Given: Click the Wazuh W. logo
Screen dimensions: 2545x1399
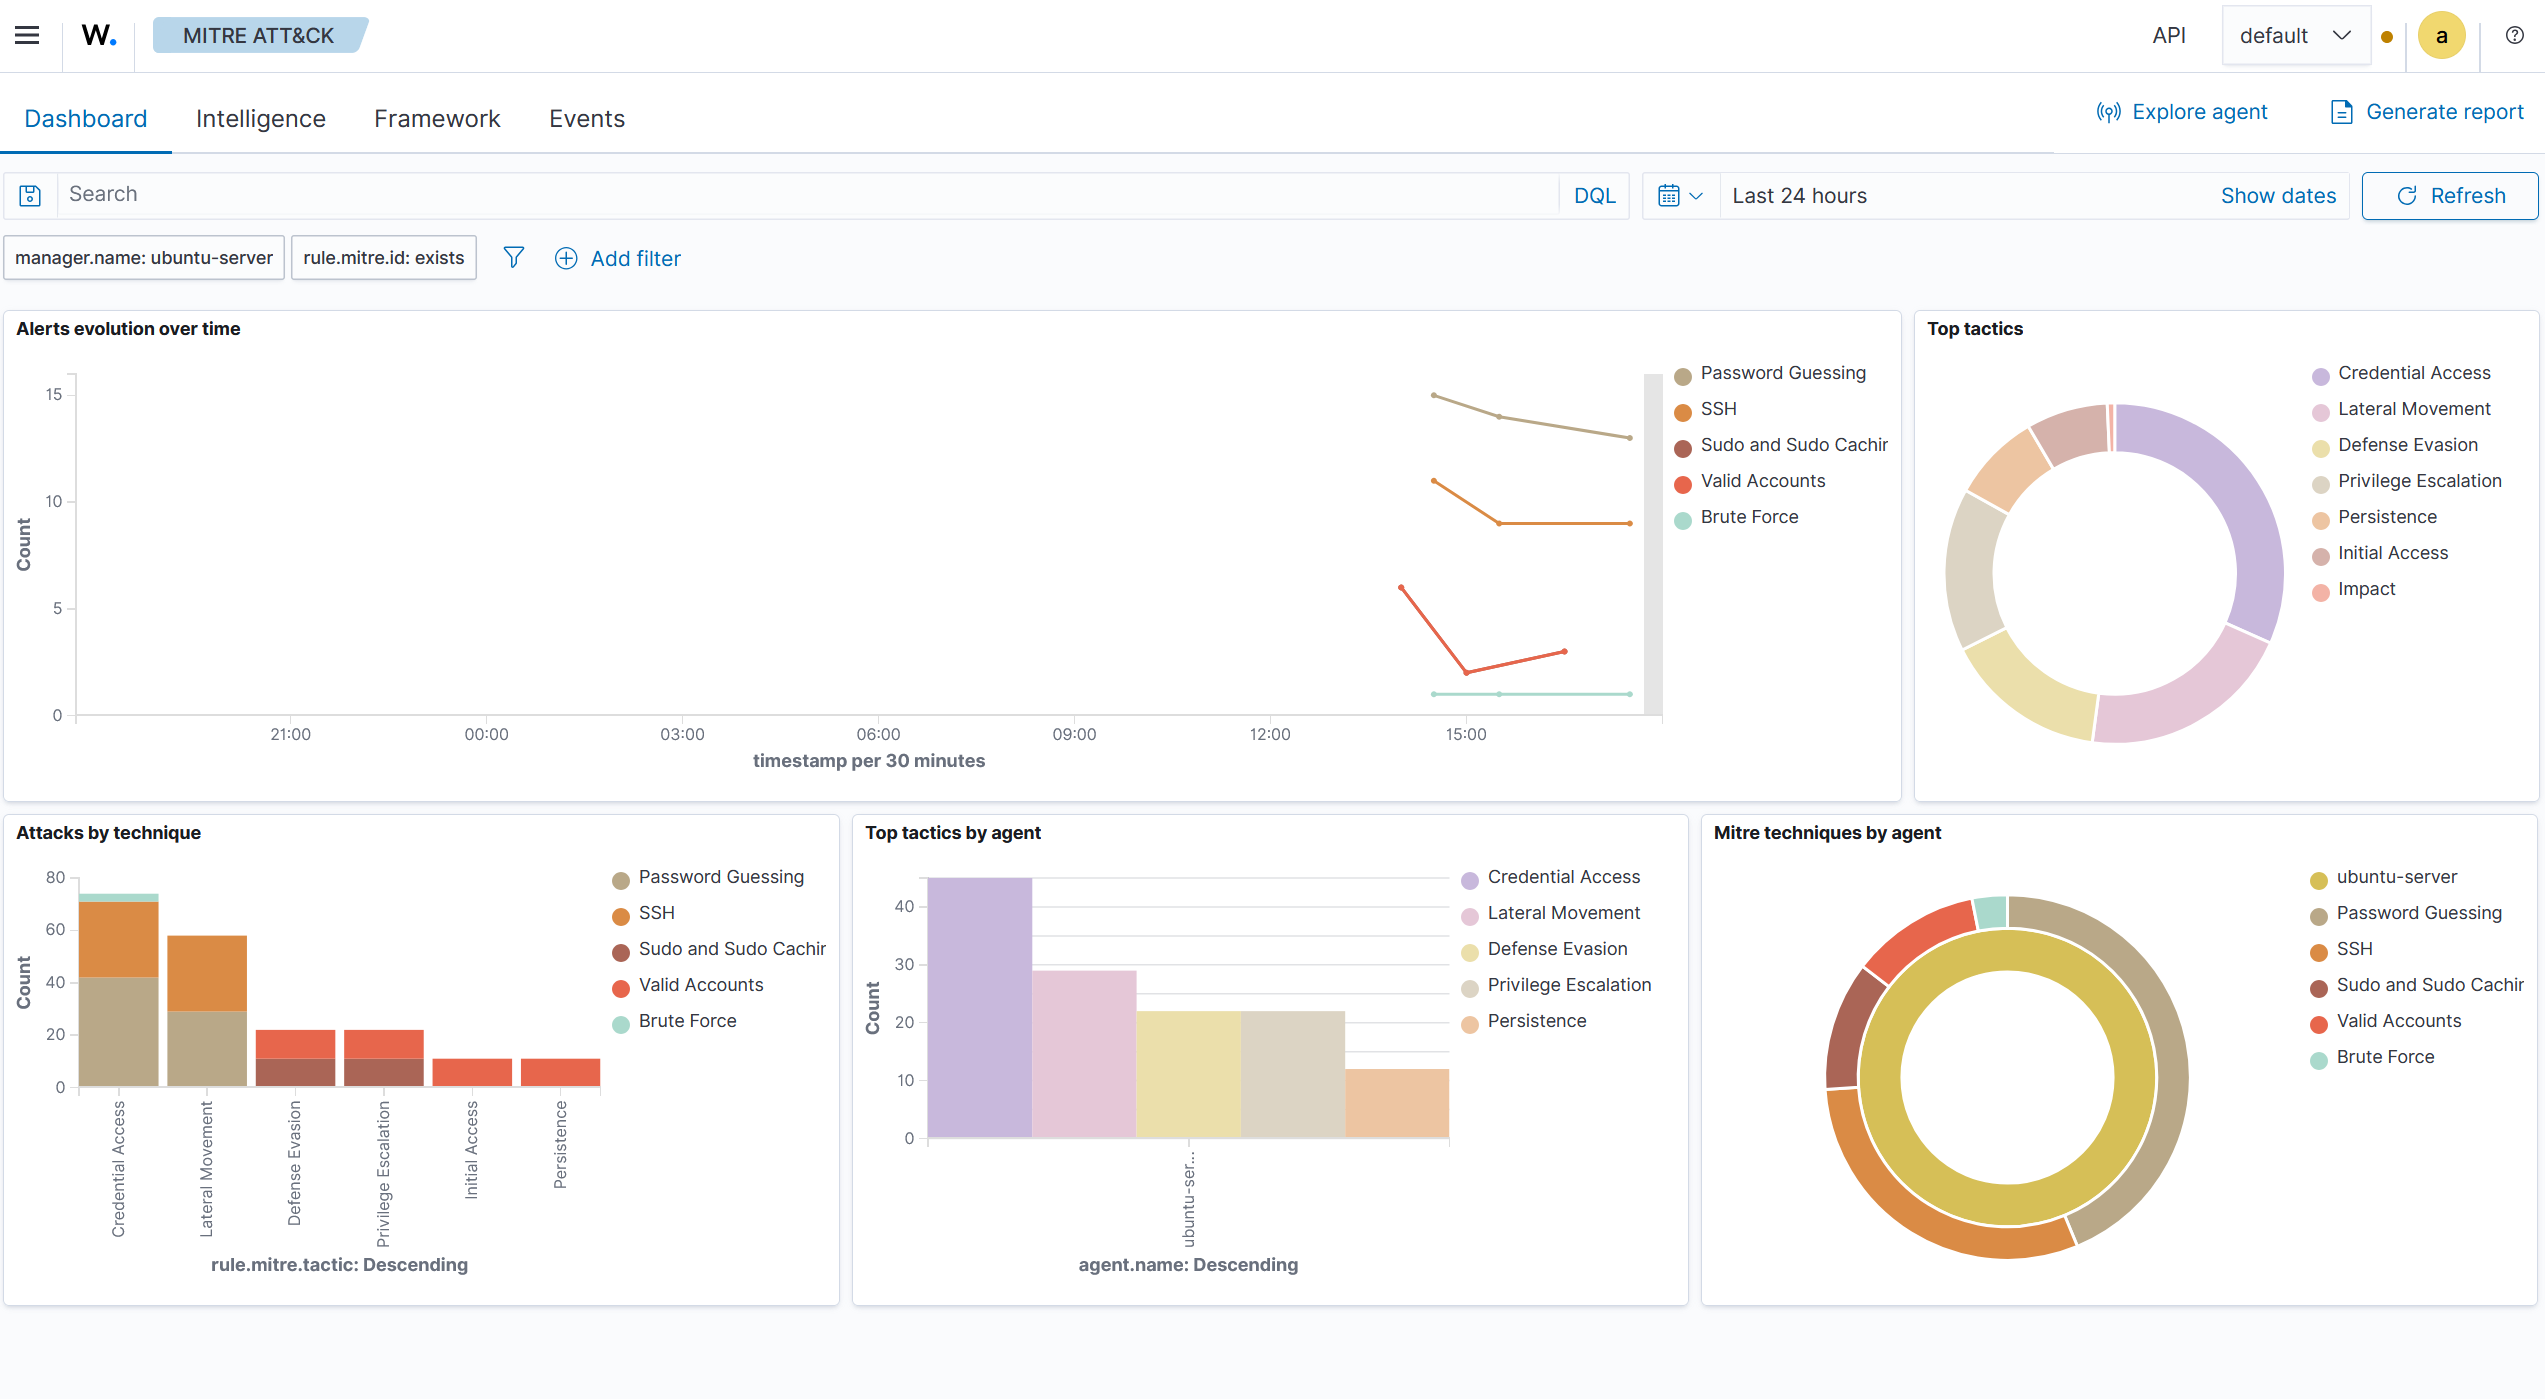Looking at the screenshot, I should (99, 36).
